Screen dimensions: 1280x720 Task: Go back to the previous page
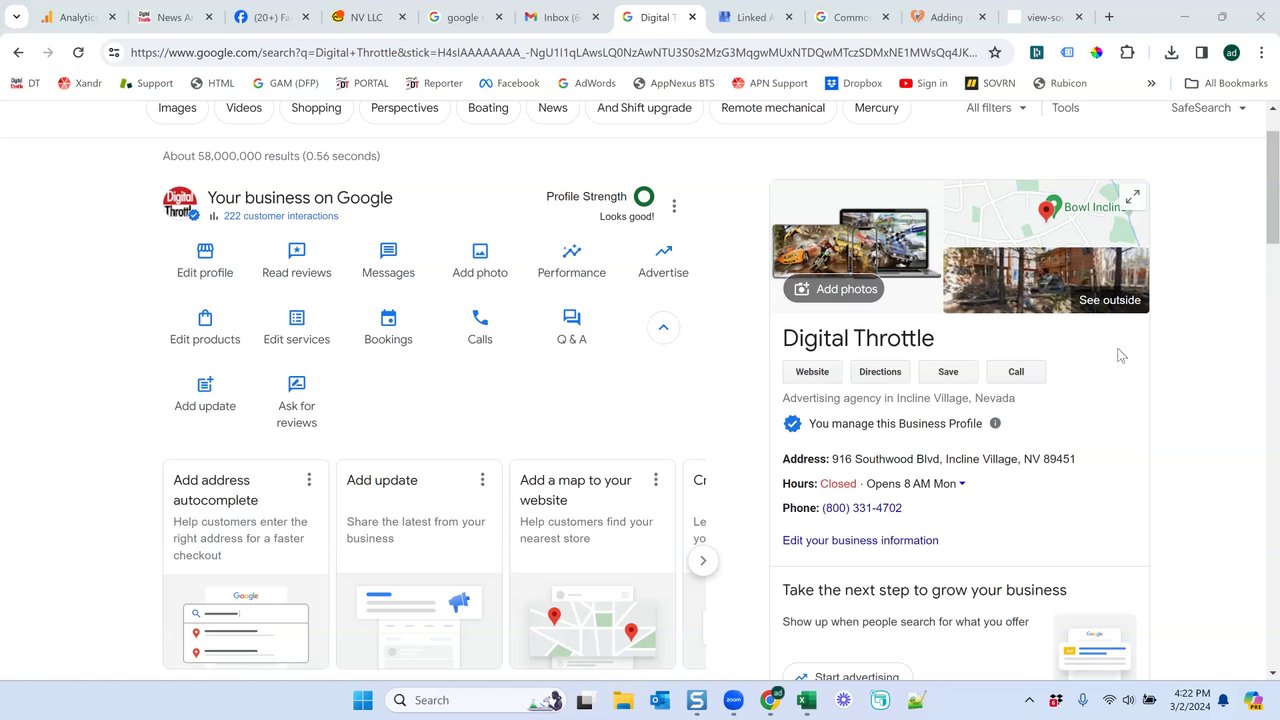coord(18,52)
